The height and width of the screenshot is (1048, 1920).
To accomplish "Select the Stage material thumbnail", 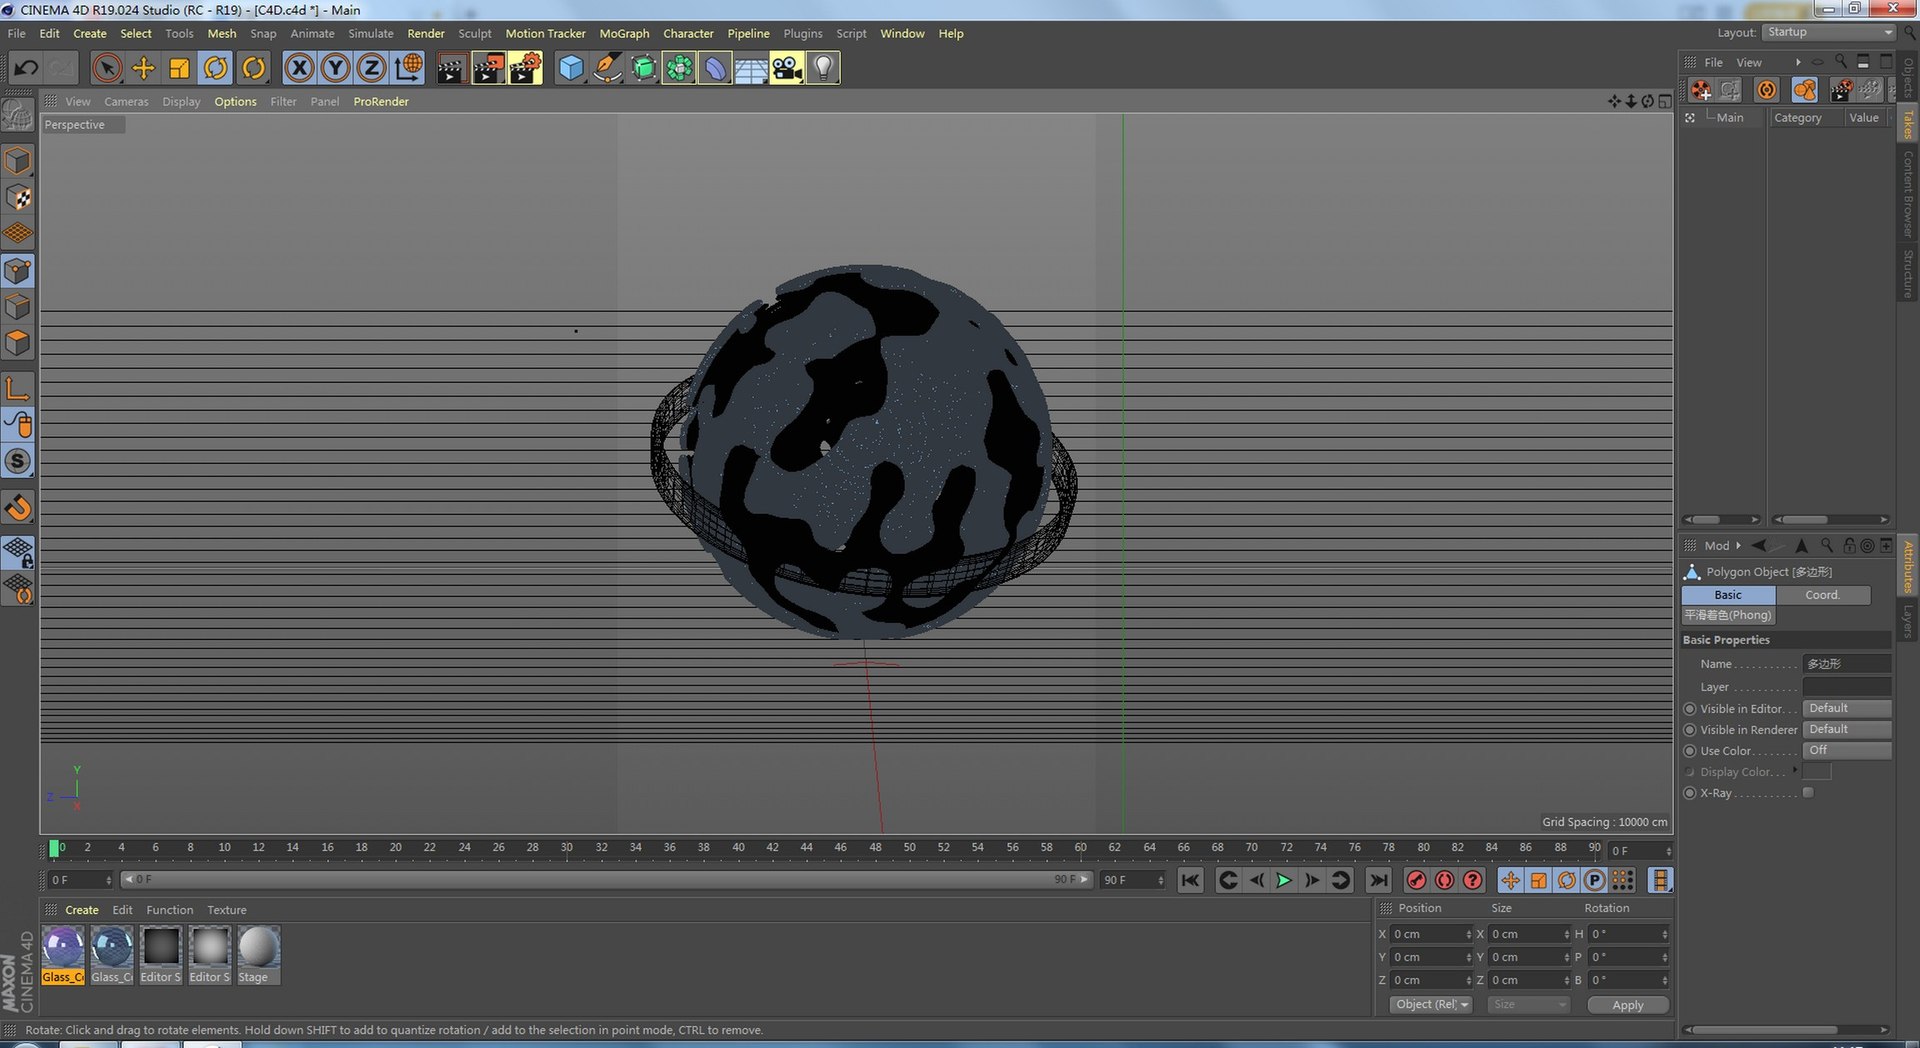I will (259, 955).
